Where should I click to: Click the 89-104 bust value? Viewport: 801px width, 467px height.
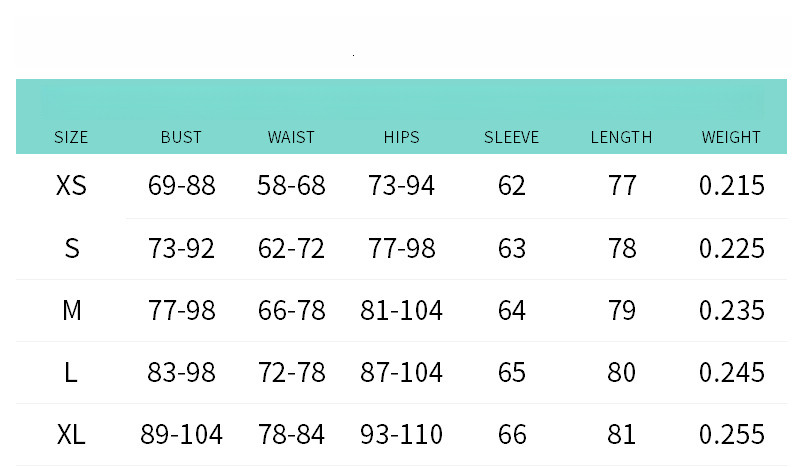click(x=181, y=435)
